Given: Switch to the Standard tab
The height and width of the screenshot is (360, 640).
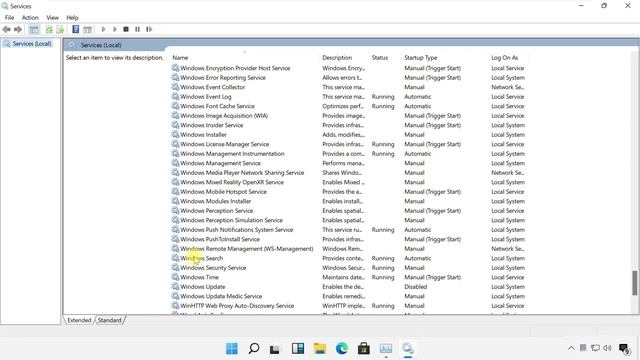Looking at the screenshot, I should pyautogui.click(x=109, y=320).
